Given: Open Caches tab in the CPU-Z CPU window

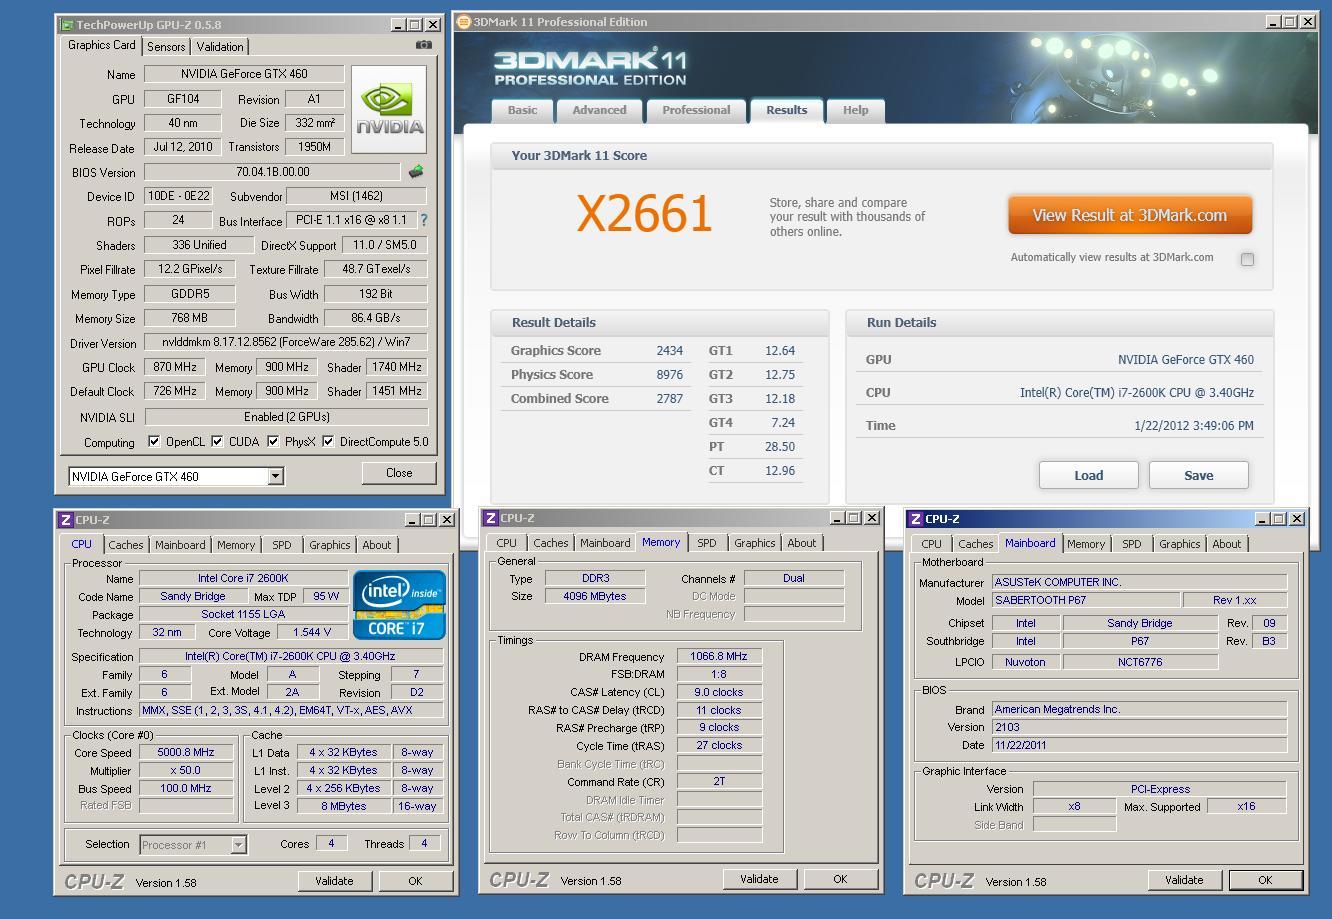Looking at the screenshot, I should [x=126, y=545].
